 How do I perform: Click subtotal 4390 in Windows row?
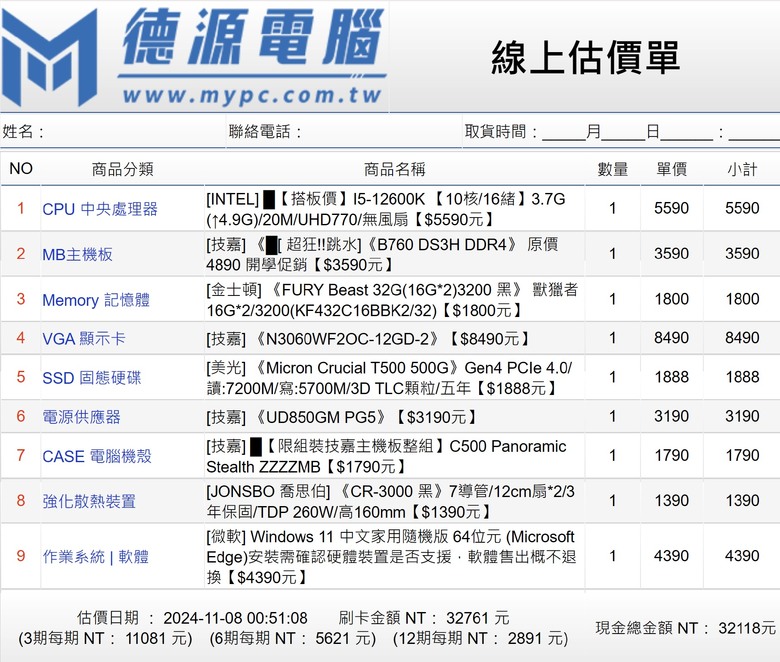click(742, 556)
